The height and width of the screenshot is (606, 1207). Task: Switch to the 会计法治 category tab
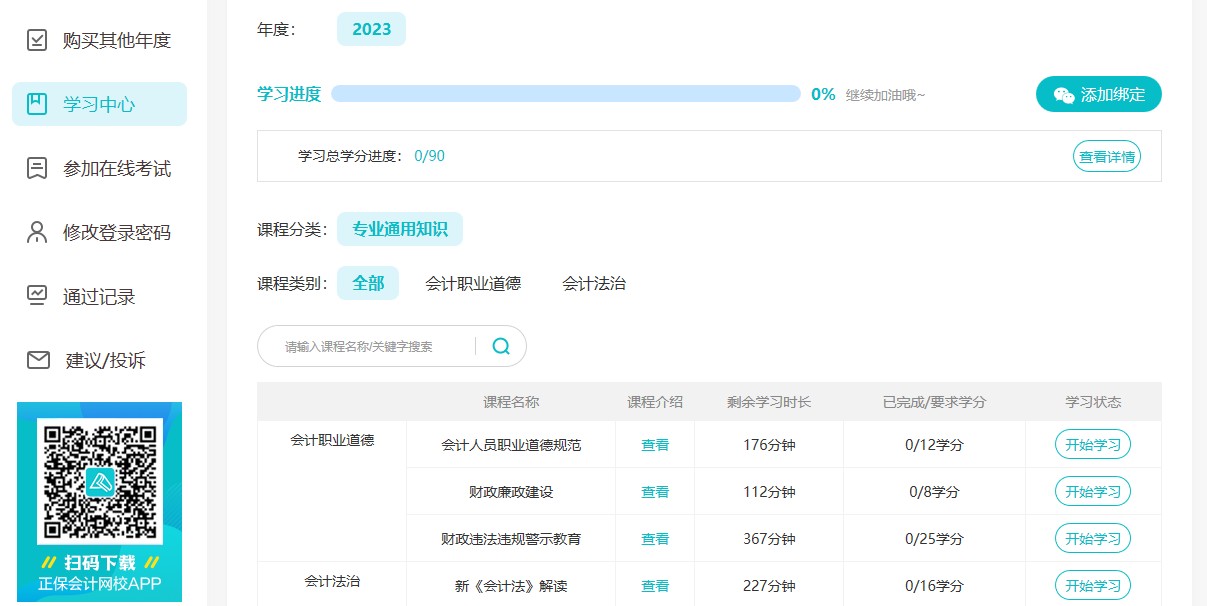click(x=592, y=283)
